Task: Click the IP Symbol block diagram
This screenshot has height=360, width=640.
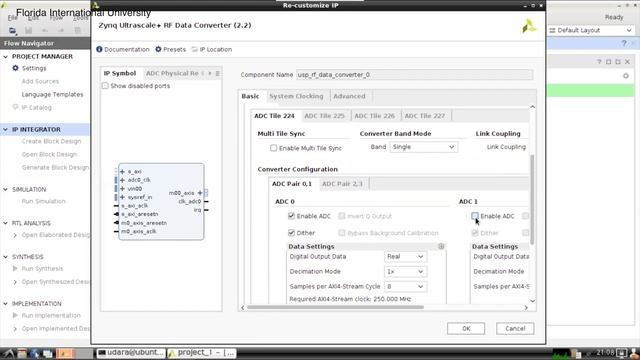Action: pyautogui.click(x=161, y=202)
